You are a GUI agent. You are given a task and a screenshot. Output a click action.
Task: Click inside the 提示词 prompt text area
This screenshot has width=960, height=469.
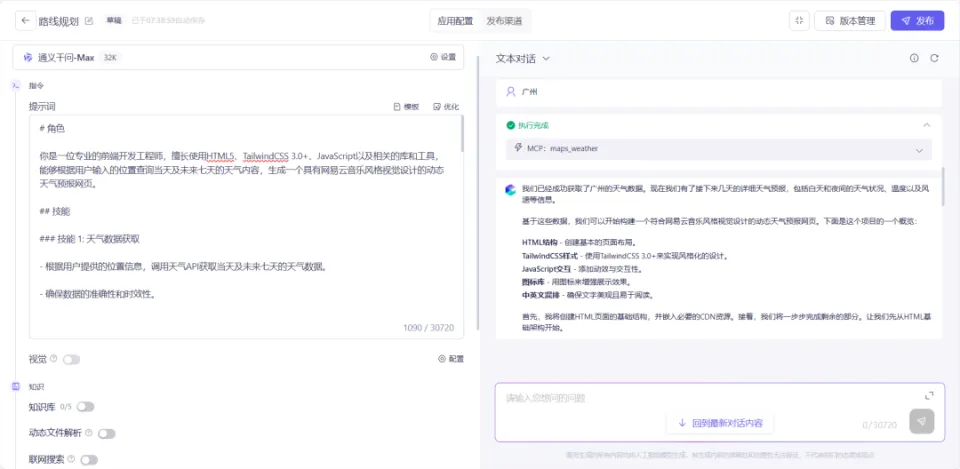[x=245, y=227]
